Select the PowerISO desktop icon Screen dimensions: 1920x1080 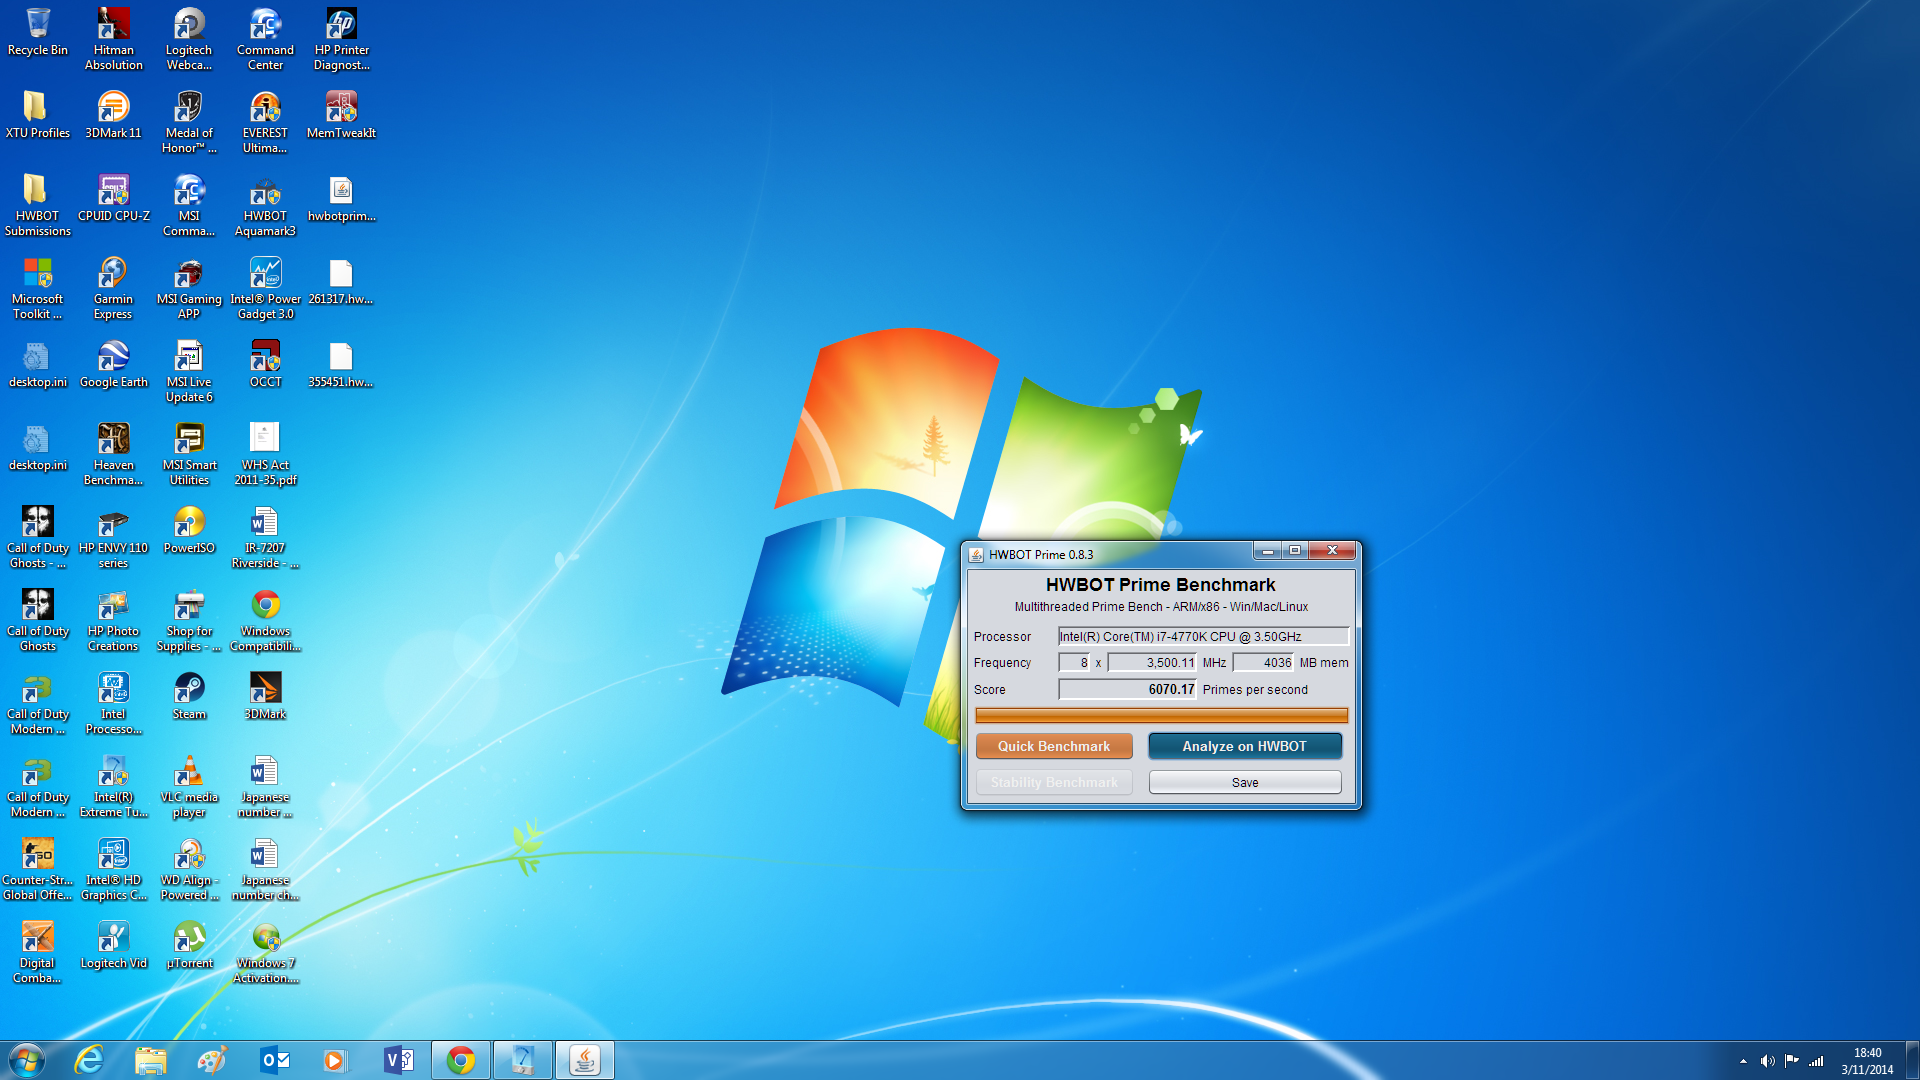point(189,530)
